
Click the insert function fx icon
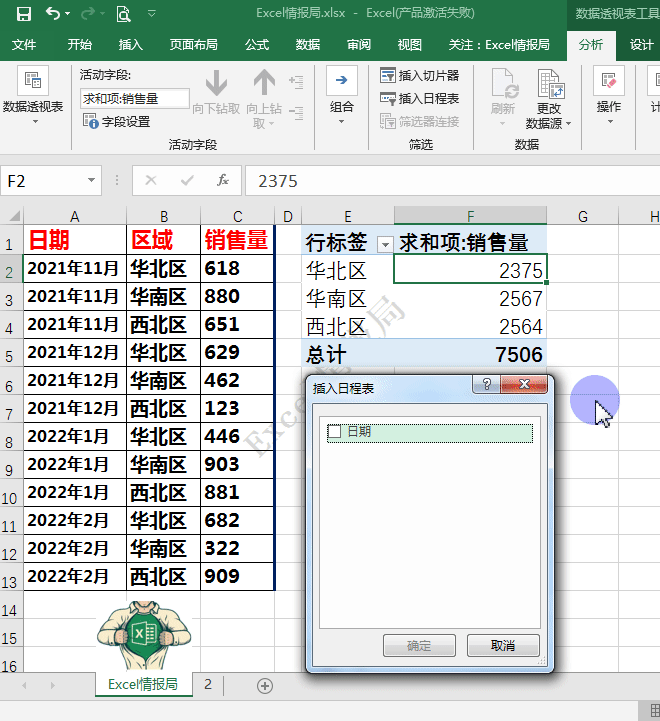pyautogui.click(x=223, y=181)
